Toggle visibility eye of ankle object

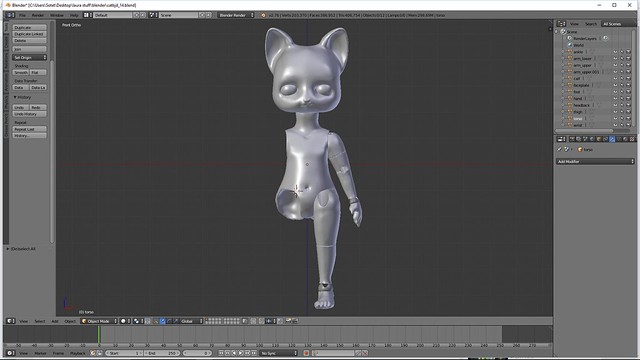click(615, 52)
